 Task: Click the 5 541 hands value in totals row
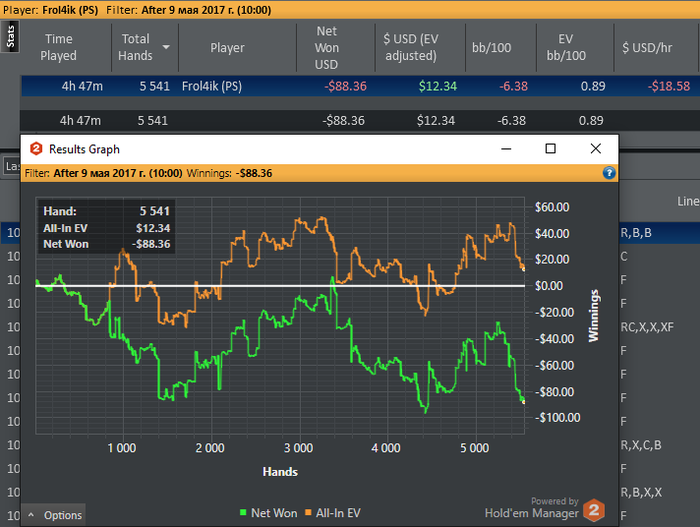tap(153, 120)
